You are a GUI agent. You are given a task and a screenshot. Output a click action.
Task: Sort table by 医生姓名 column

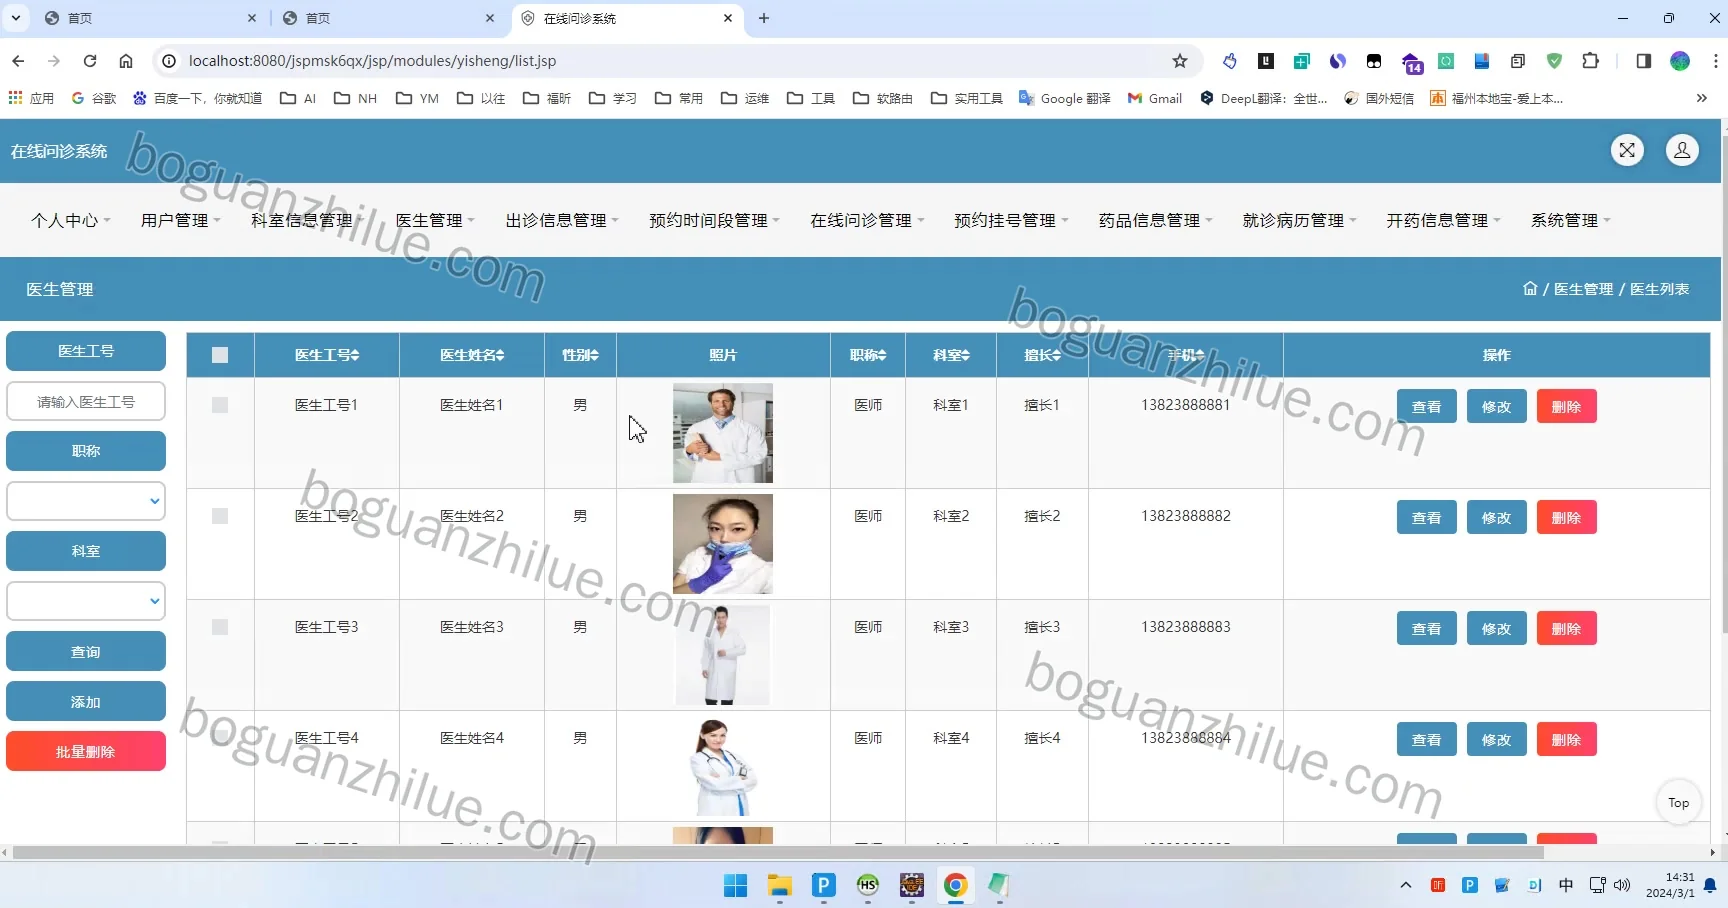[472, 355]
